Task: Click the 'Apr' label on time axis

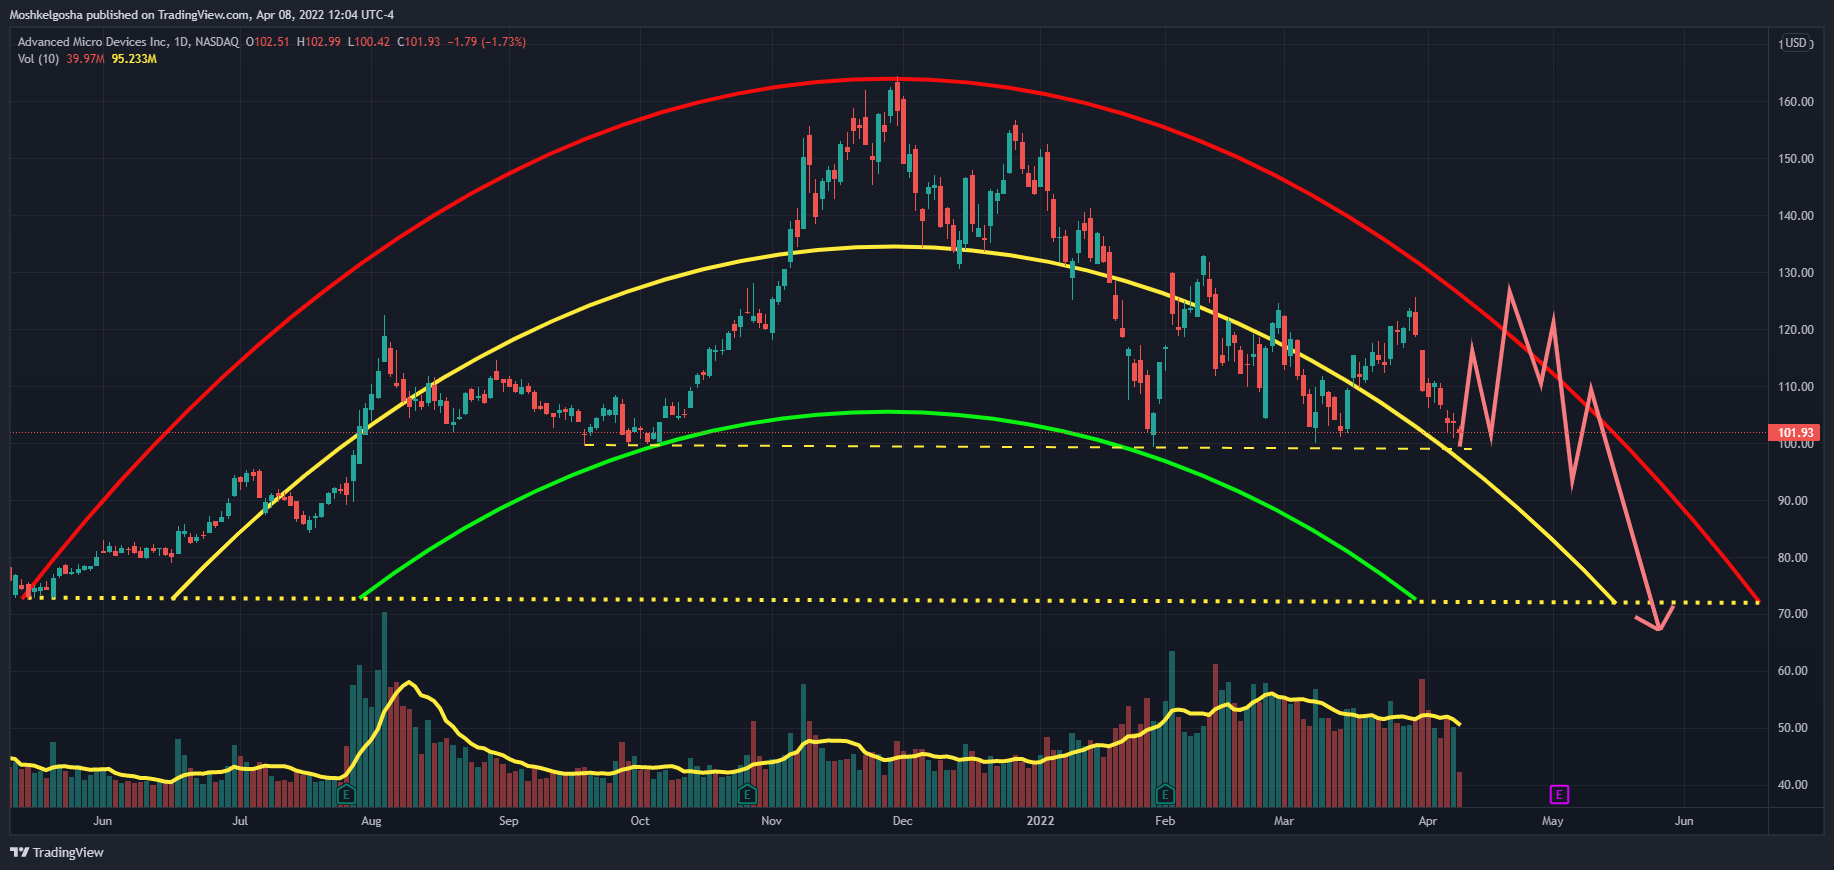Action: [x=1428, y=821]
